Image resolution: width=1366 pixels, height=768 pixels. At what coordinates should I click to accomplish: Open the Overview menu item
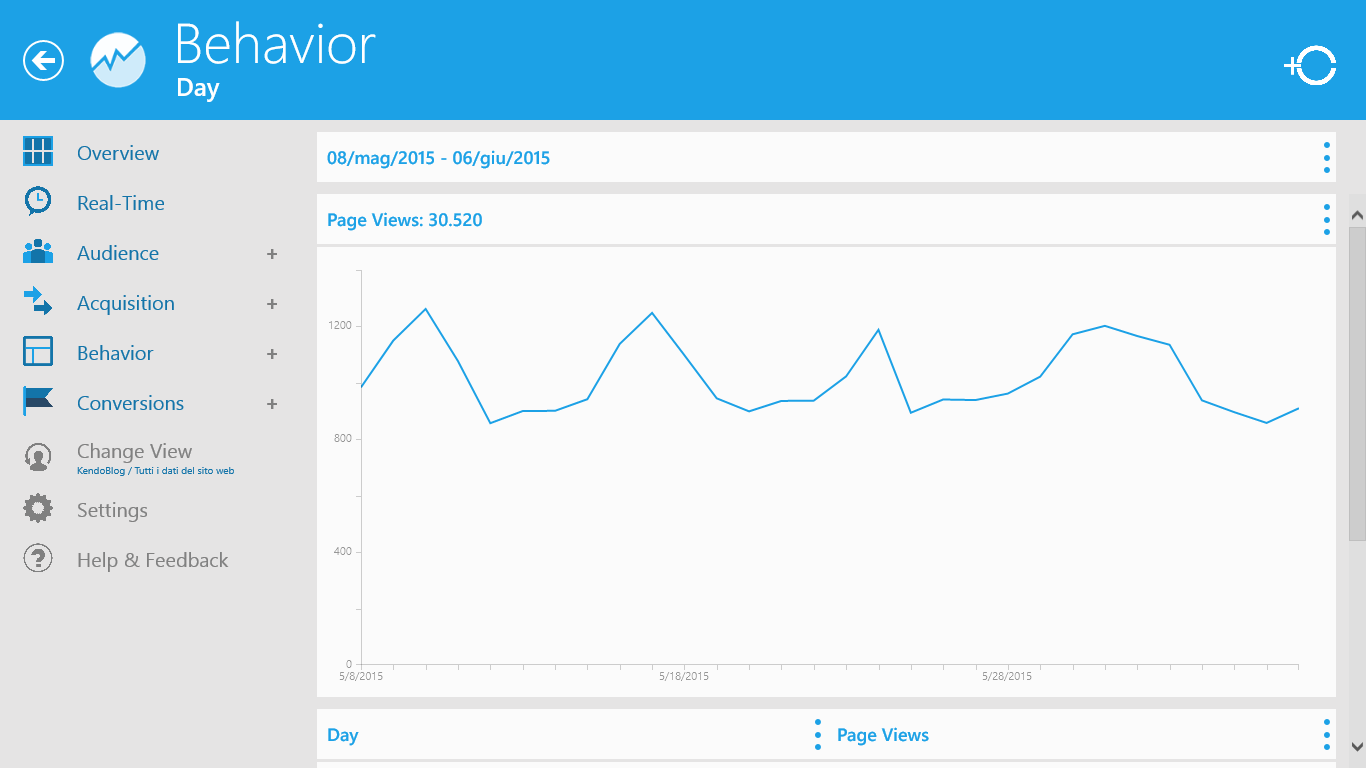tap(118, 153)
